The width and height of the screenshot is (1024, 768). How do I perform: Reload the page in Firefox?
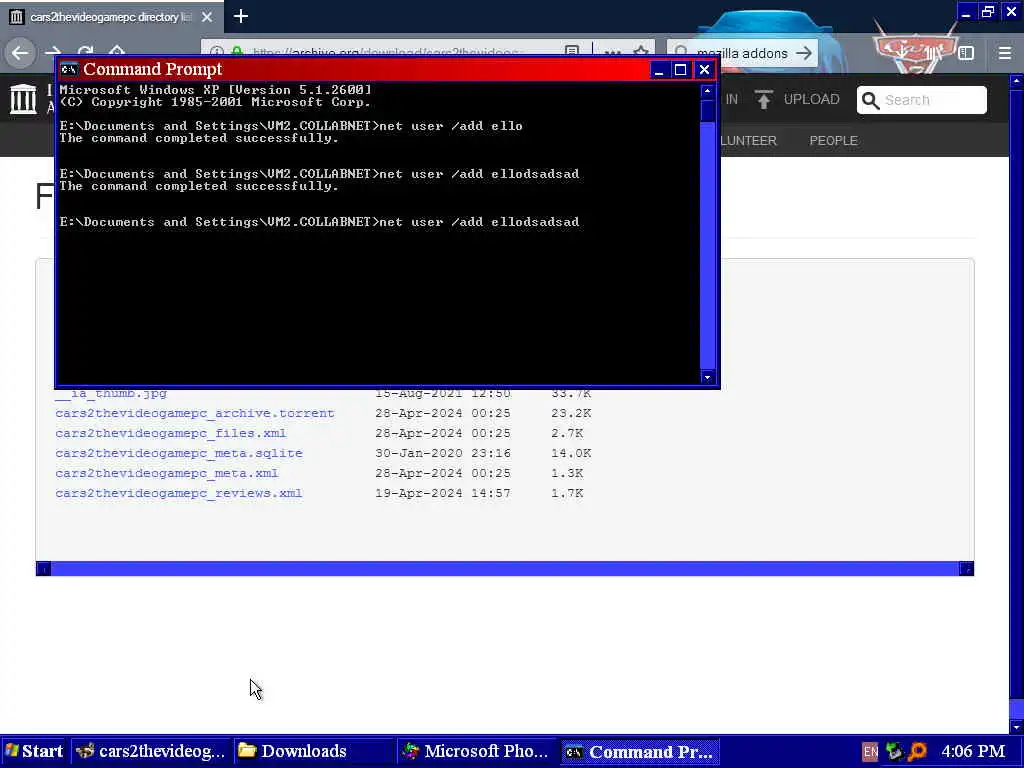click(85, 50)
